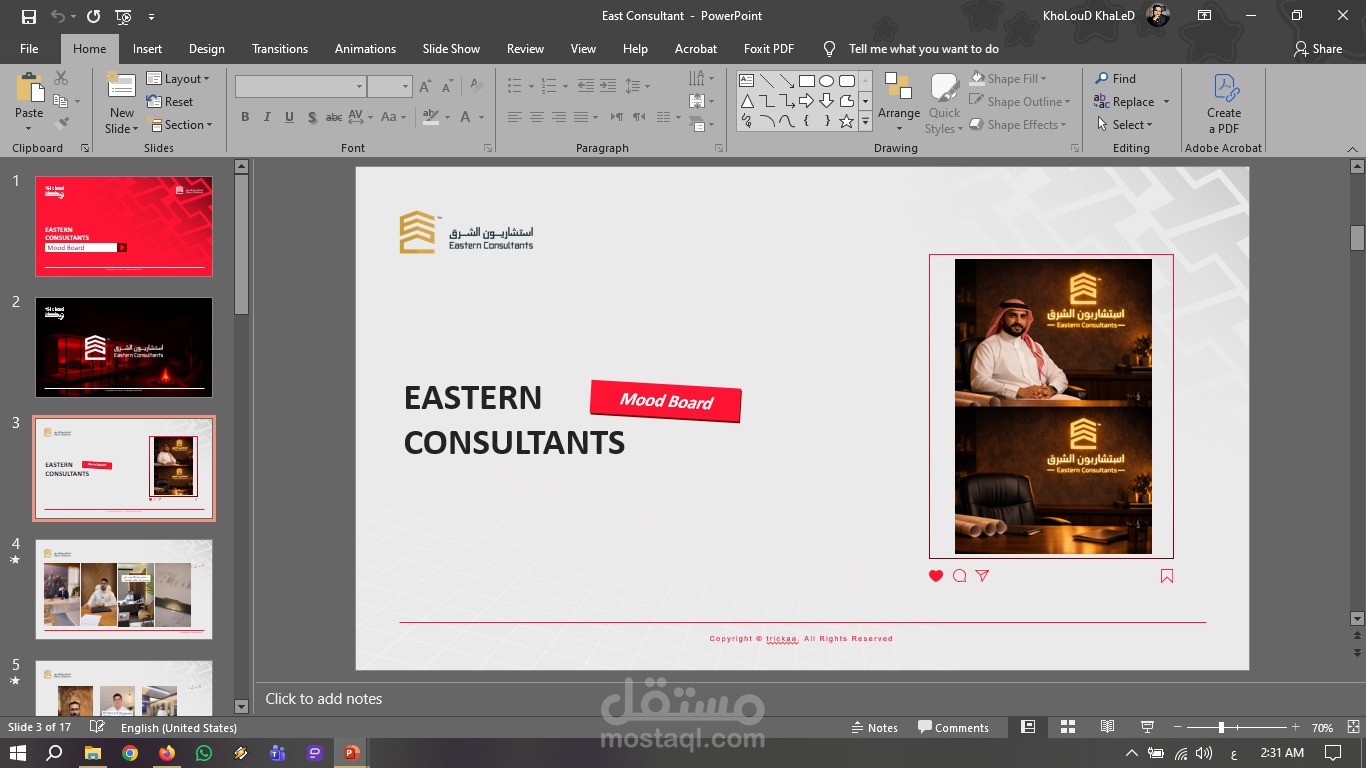The image size is (1366, 768).
Task: Click Tell me what you want to do
Action: coord(923,48)
